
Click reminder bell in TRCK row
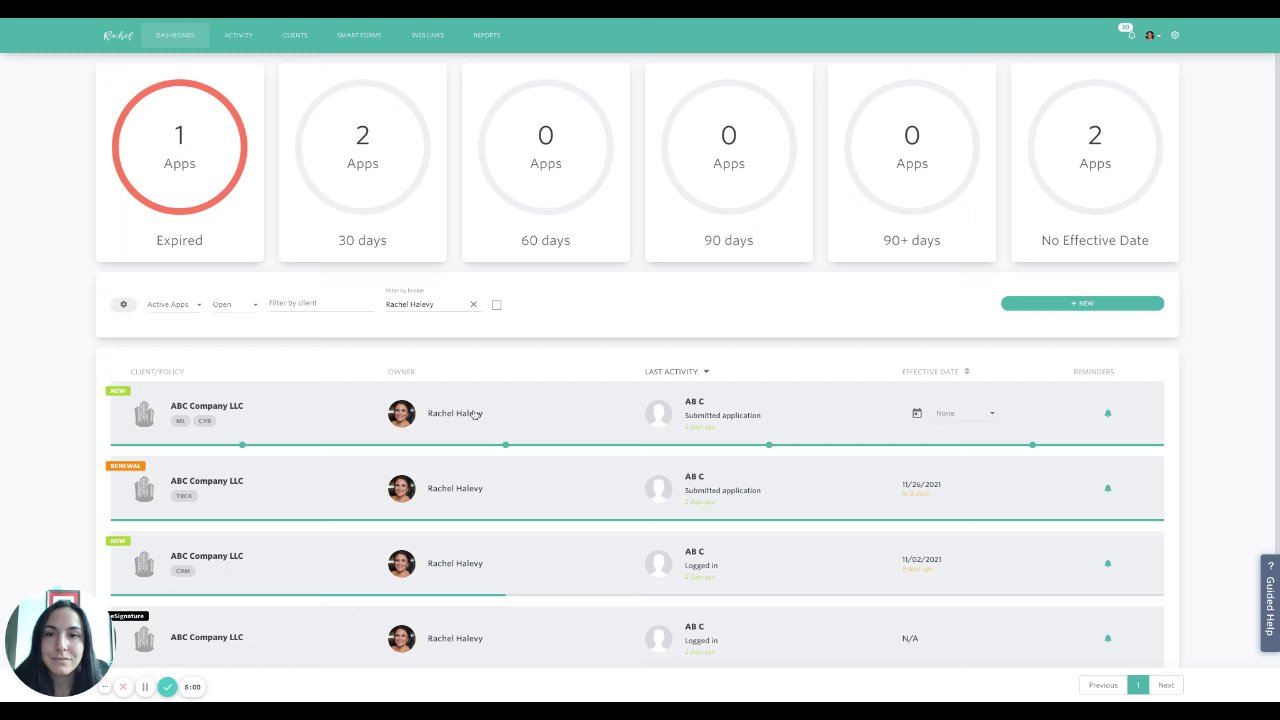click(1107, 488)
